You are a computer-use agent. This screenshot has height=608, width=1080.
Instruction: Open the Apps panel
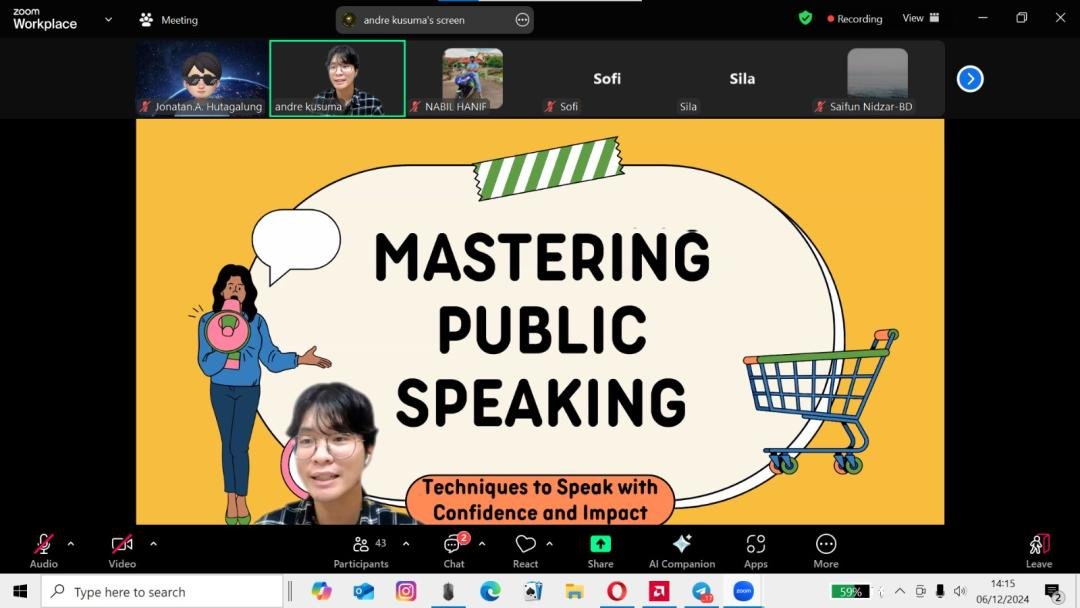pyautogui.click(x=755, y=550)
